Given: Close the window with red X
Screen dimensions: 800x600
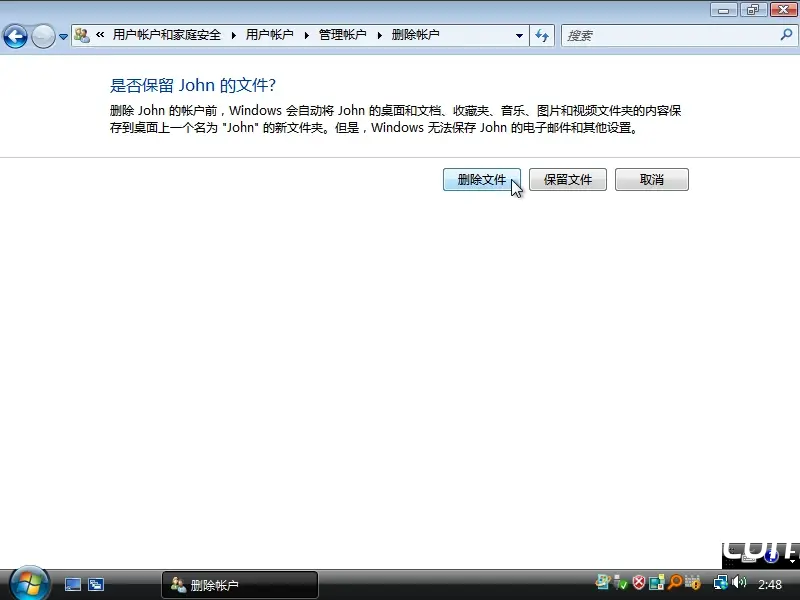Looking at the screenshot, I should click(783, 10).
